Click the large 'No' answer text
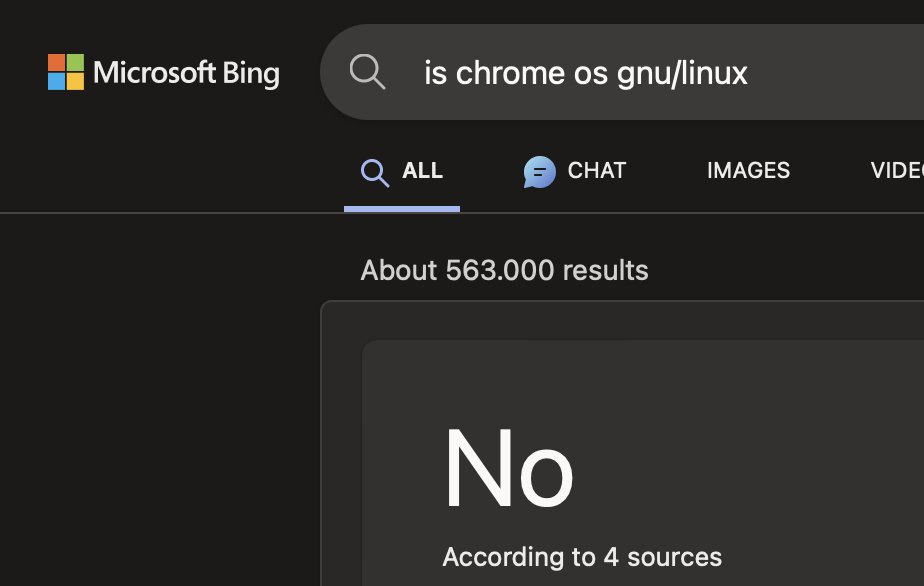The image size is (924, 586). [508, 470]
